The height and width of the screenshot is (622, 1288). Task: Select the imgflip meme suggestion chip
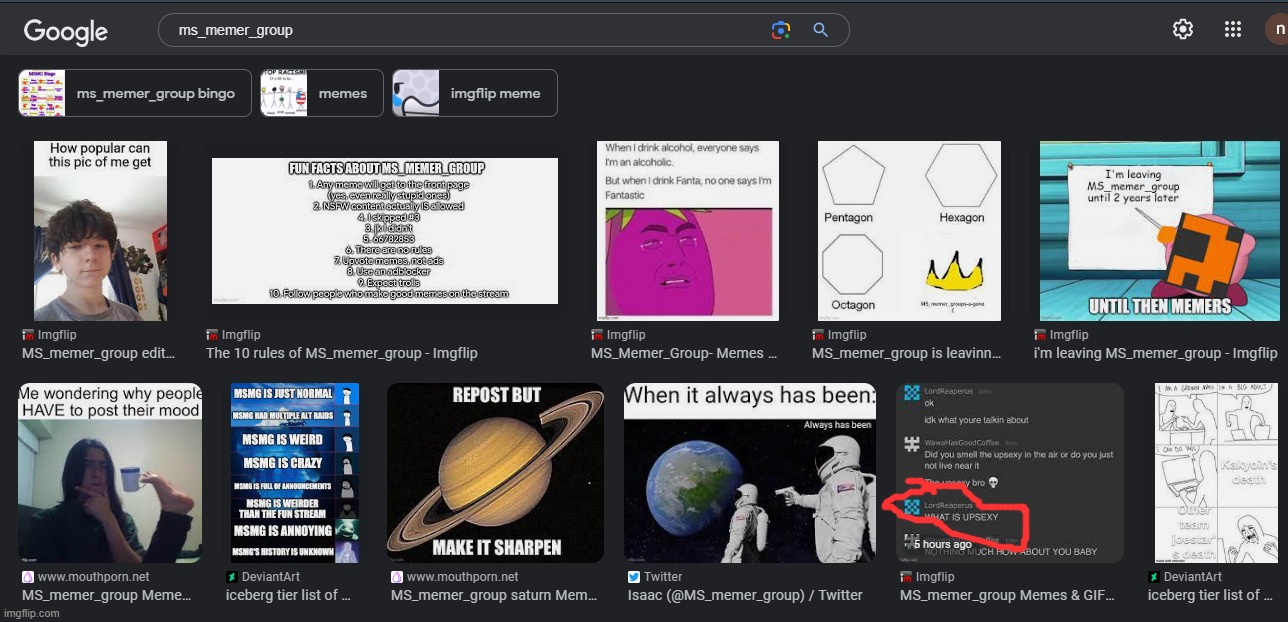[475, 93]
